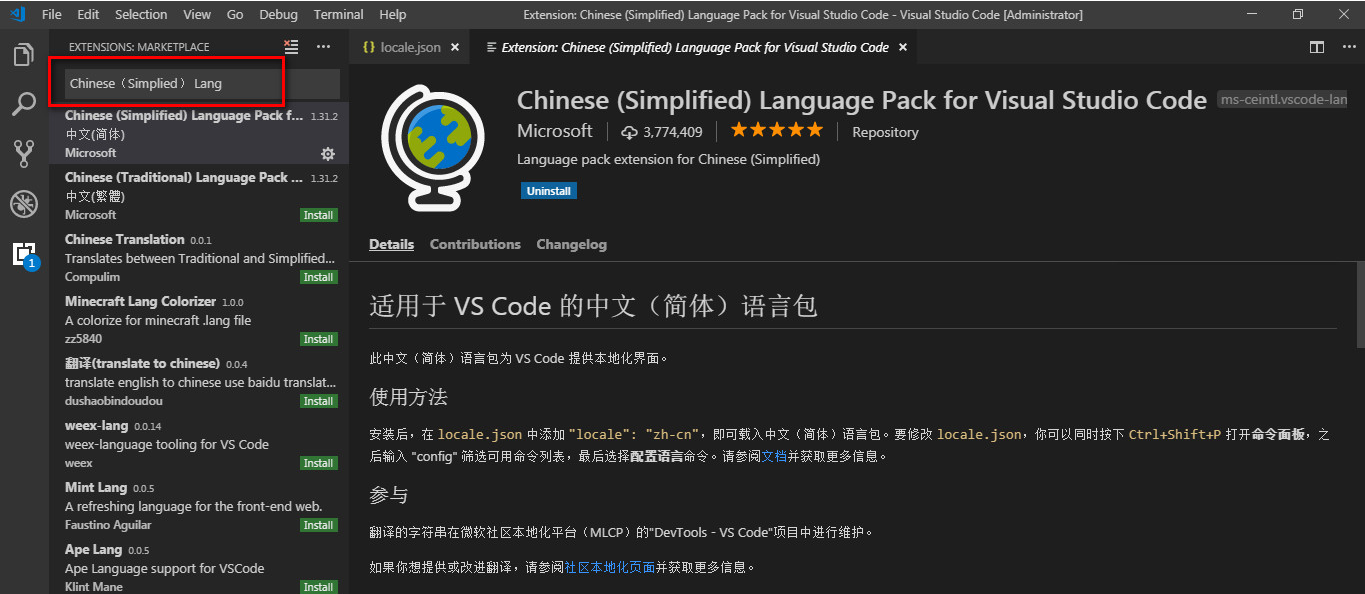
Task: Select the Contributions tab
Action: (x=475, y=244)
